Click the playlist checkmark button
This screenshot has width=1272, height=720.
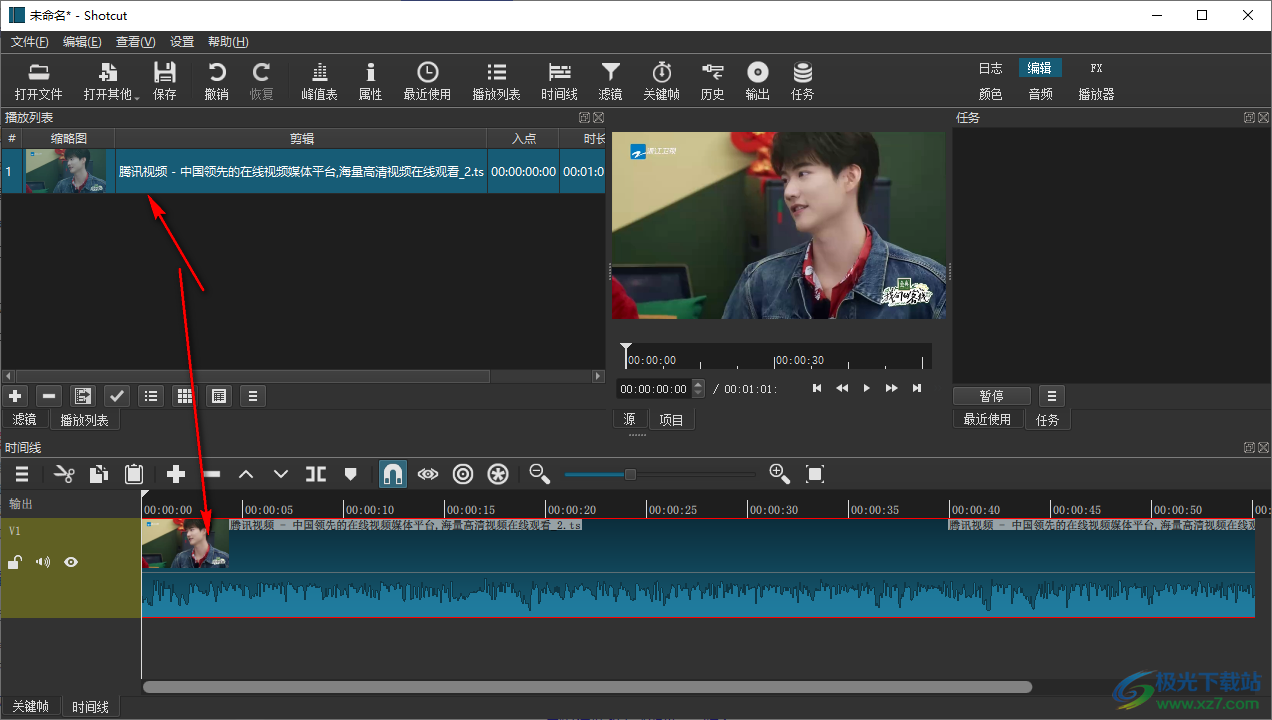point(117,396)
